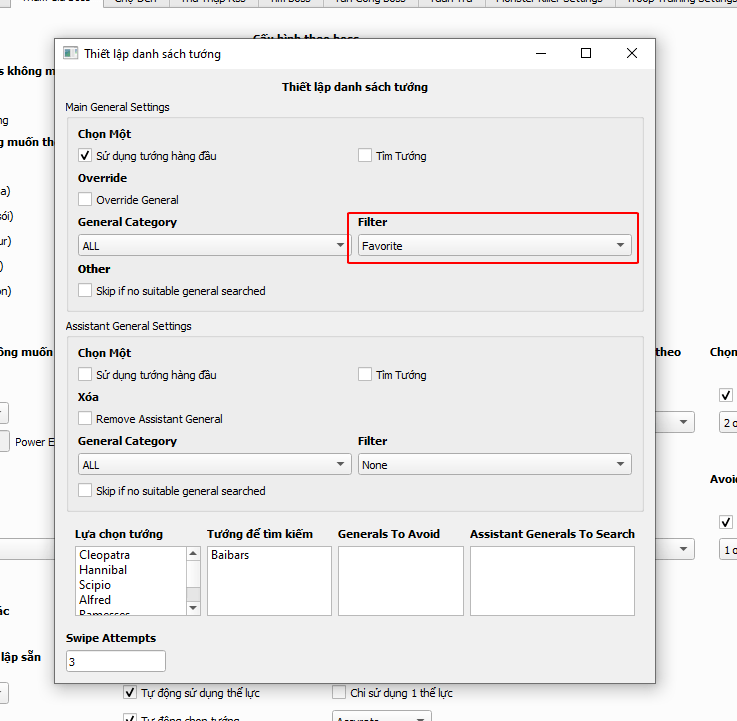The image size is (737, 721).
Task: Uncheck Sử dụng tướng hàng đầu under Main General Settings
Action: 85,156
